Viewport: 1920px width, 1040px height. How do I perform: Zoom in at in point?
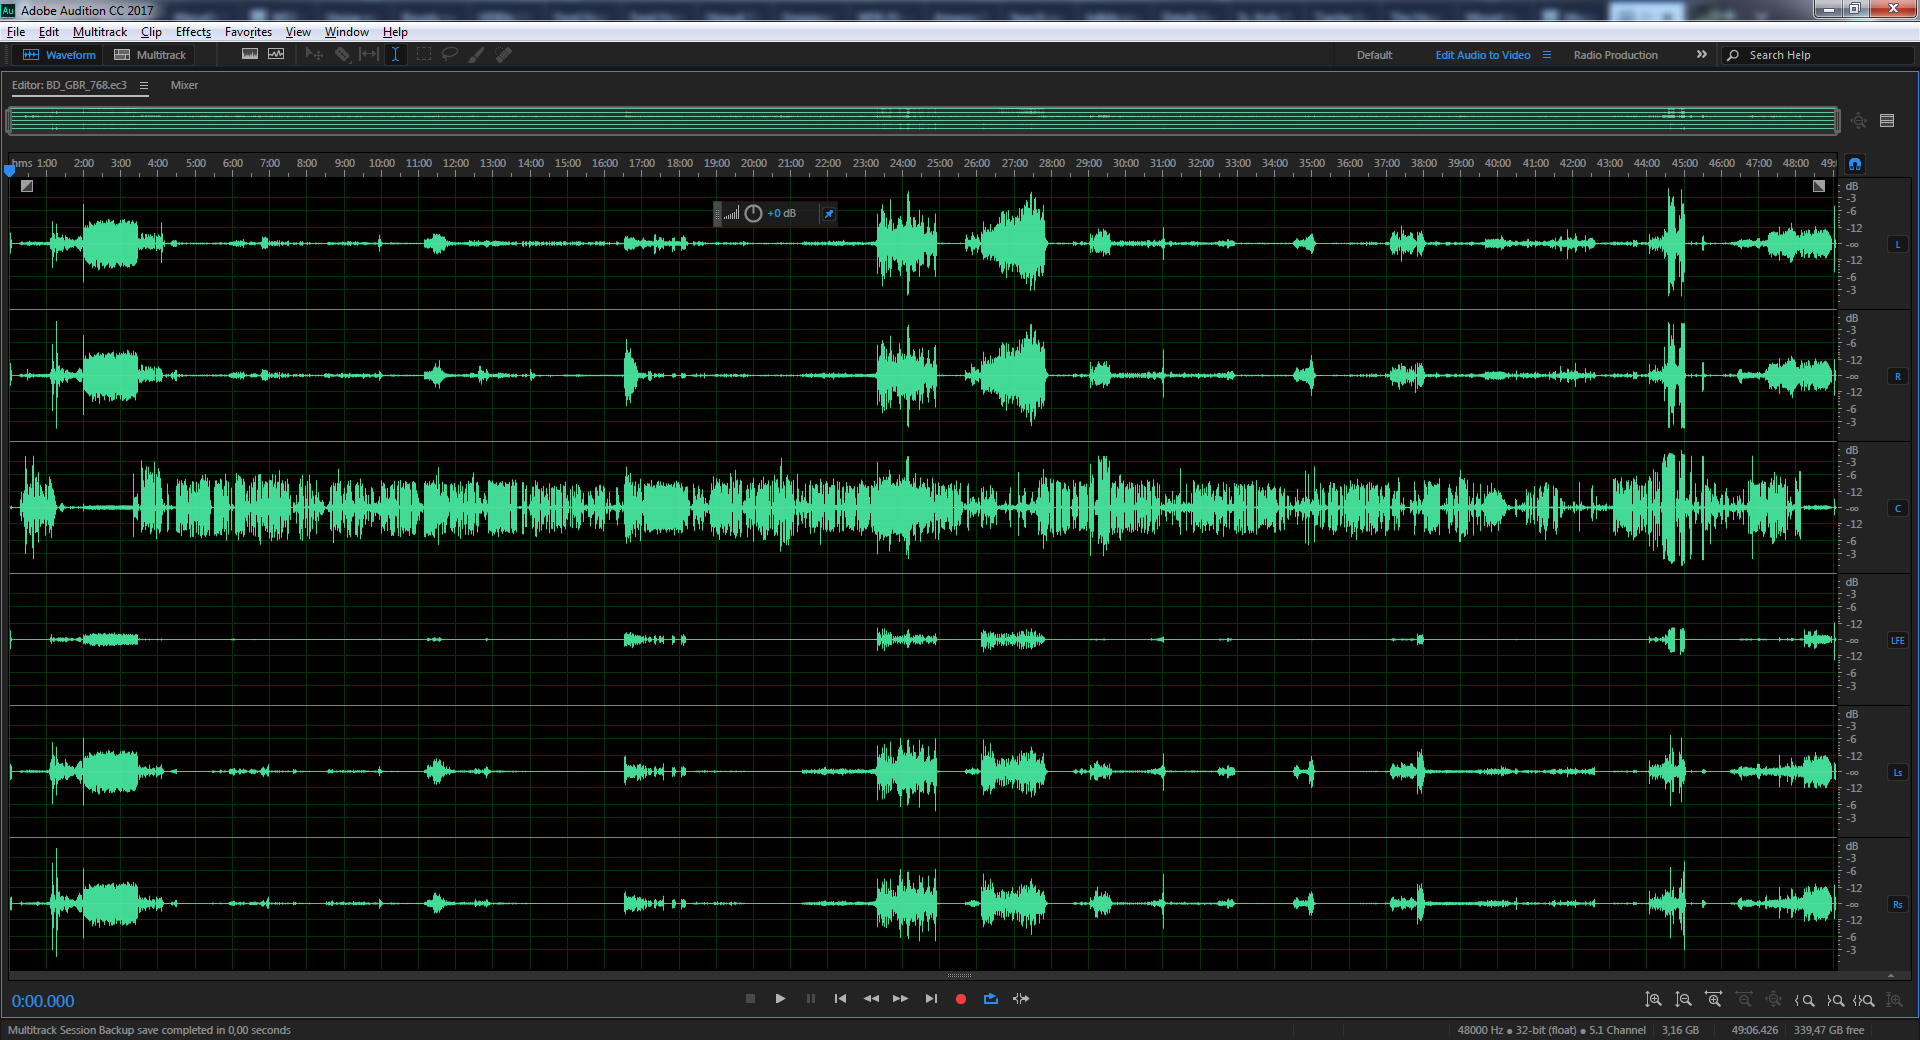(x=1805, y=1000)
